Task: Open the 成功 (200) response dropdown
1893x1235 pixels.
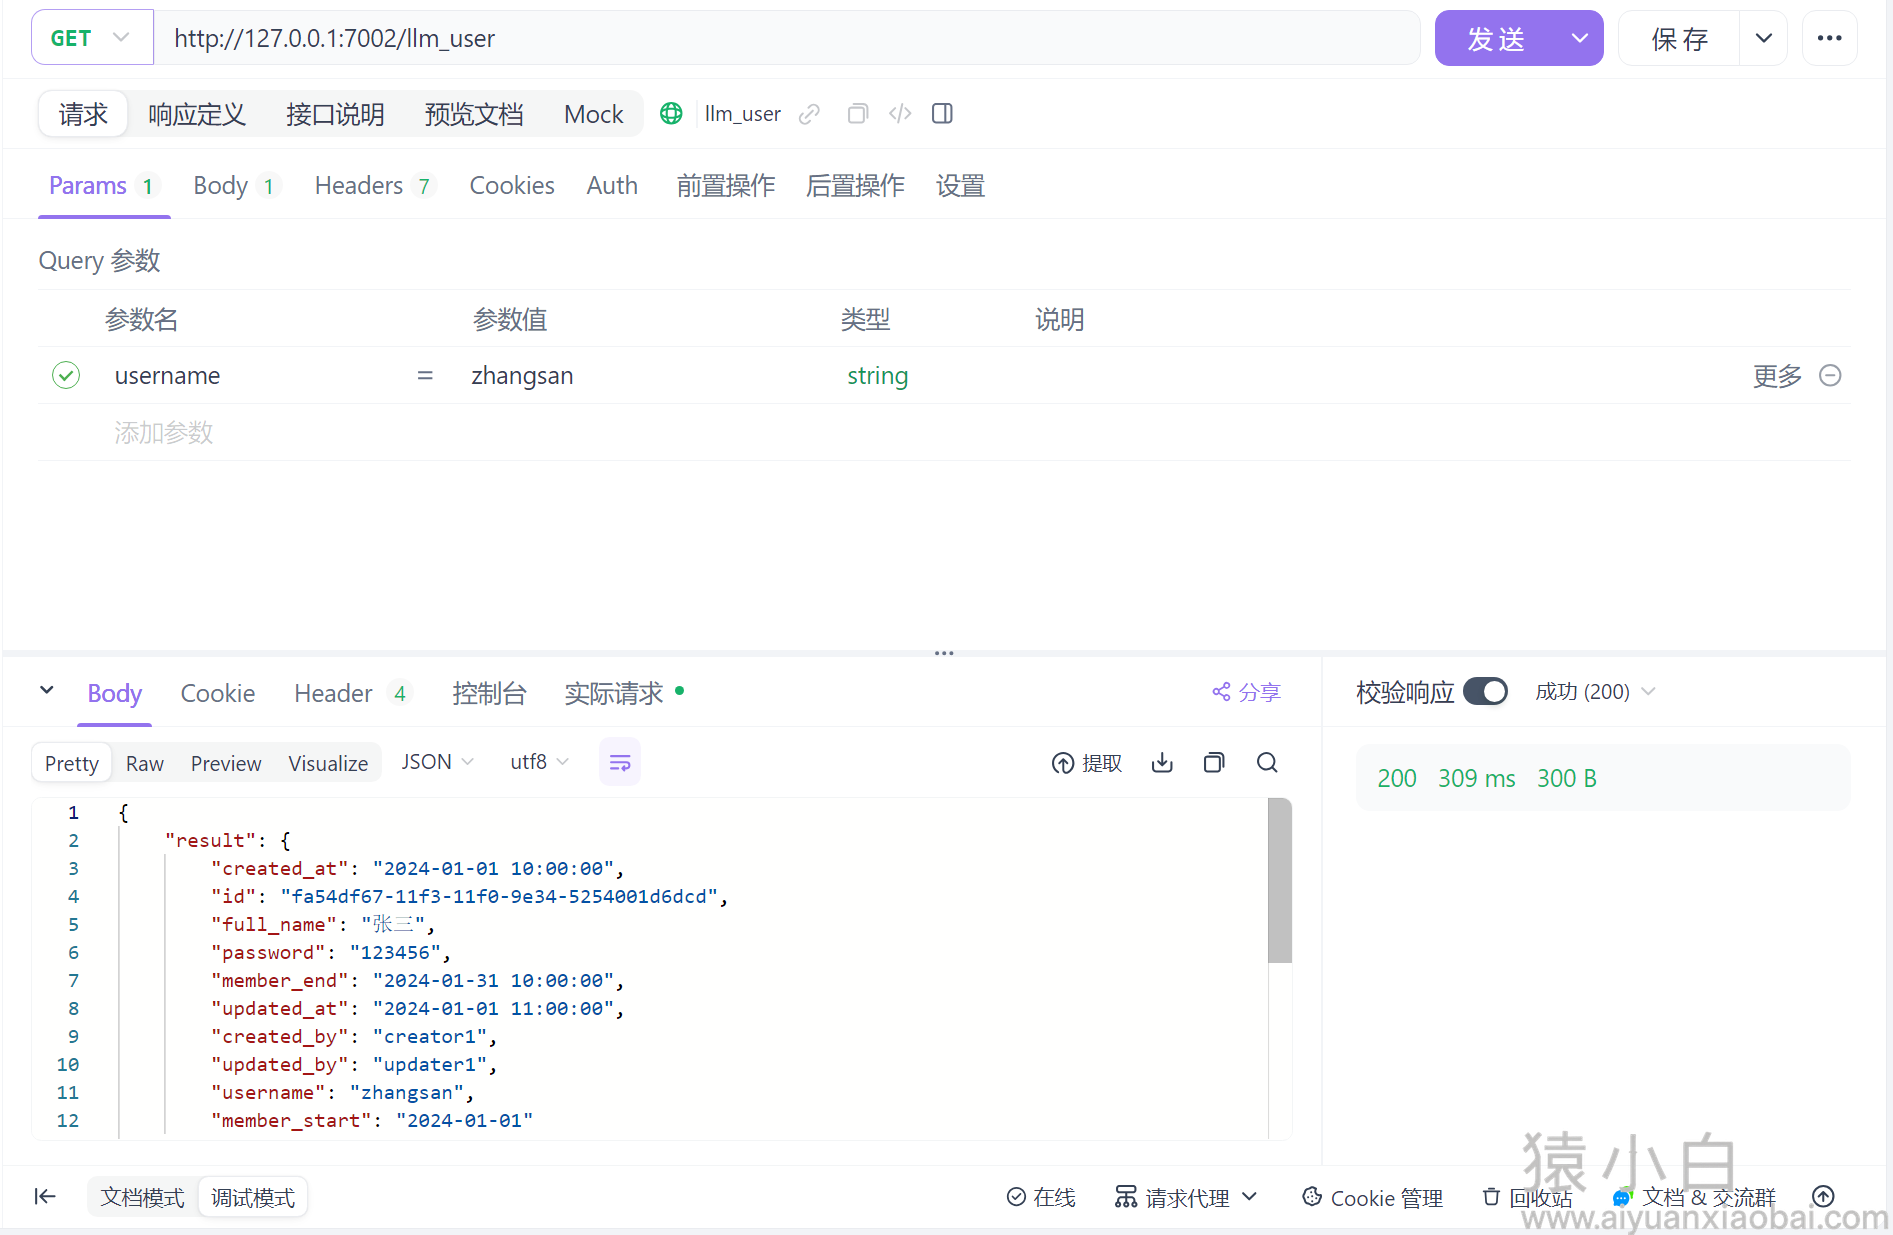Action: coord(1595,692)
